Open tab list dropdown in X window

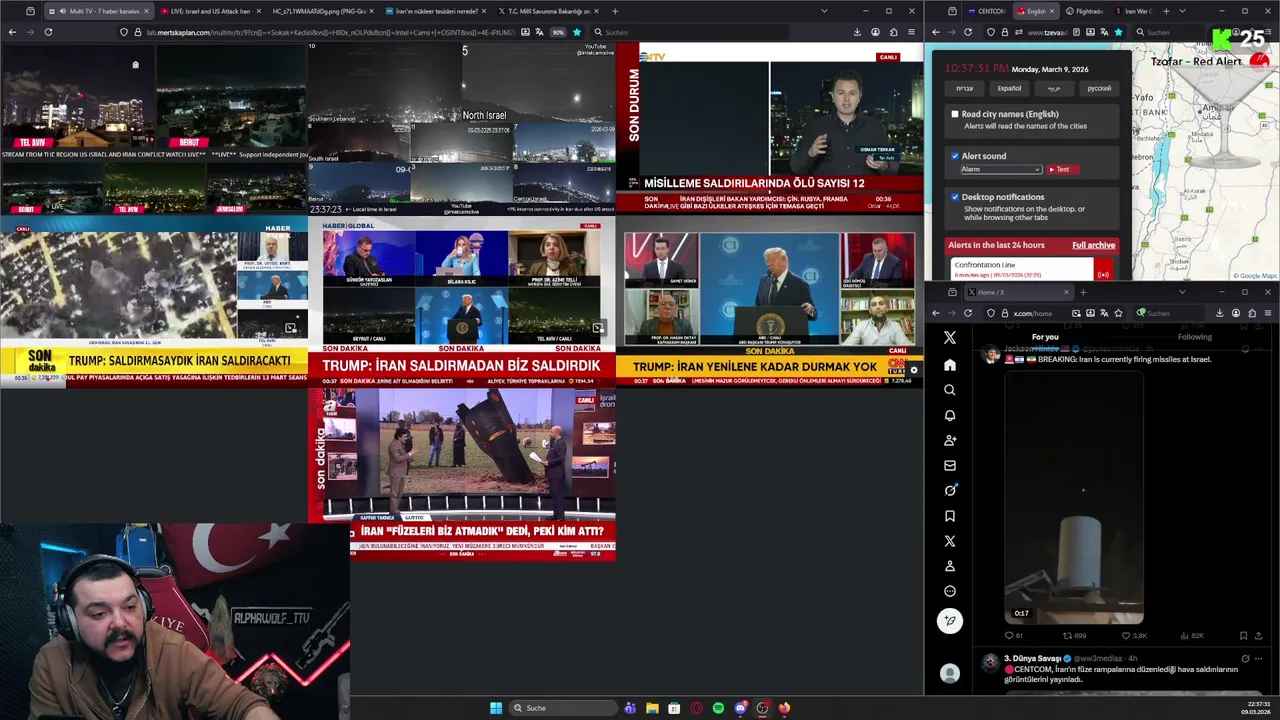click(x=1182, y=292)
